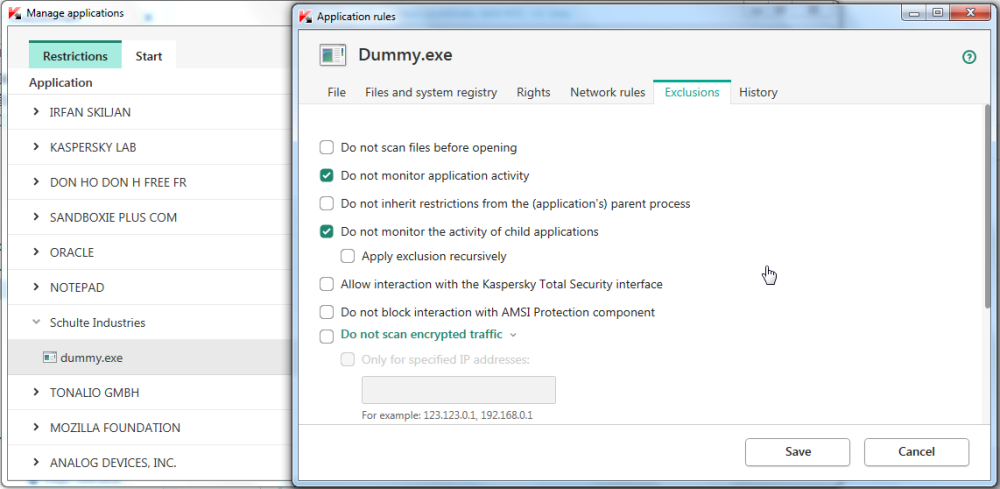Viewport: 1000px width, 489px height.
Task: Click the dummy.exe file icon in tree
Action: [x=49, y=357]
